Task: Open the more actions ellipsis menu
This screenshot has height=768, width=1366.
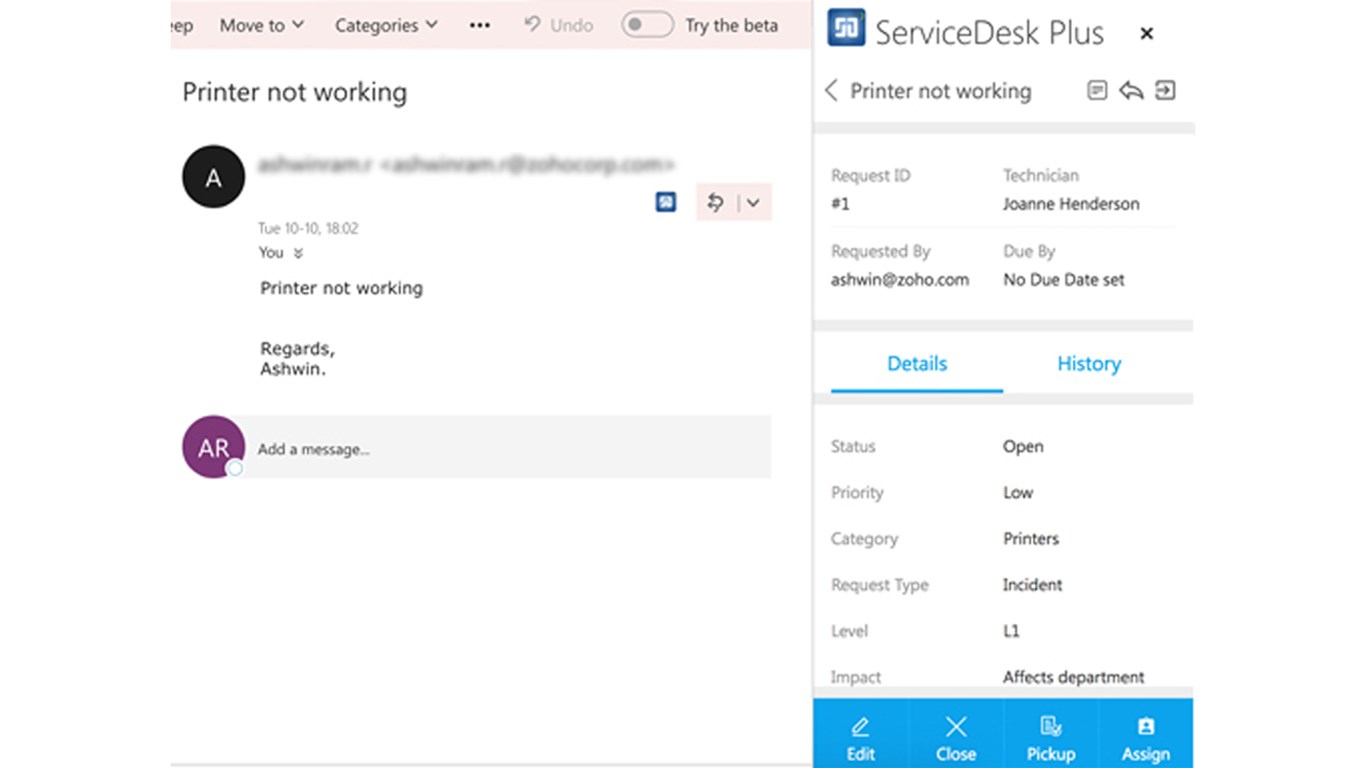Action: [x=480, y=25]
